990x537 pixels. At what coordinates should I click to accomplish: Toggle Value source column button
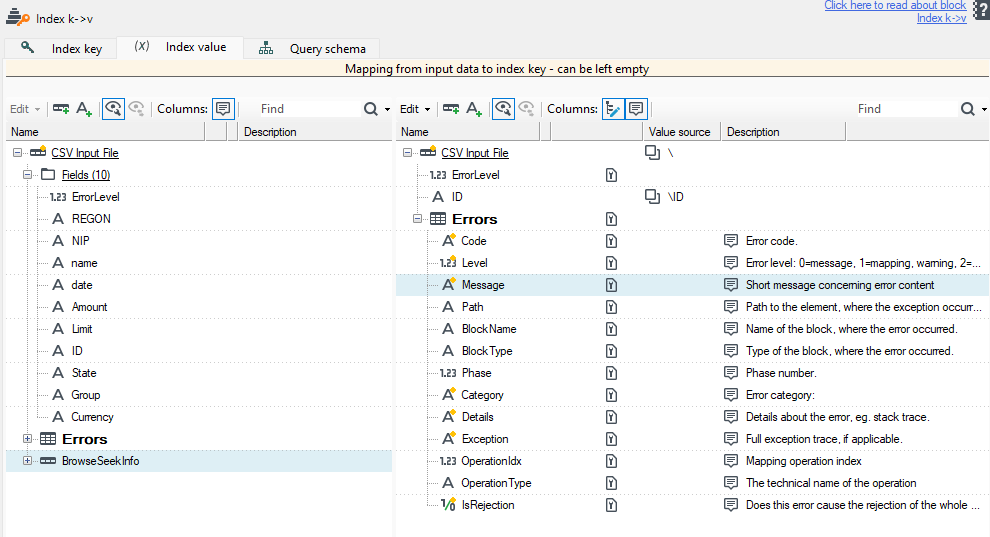point(612,109)
